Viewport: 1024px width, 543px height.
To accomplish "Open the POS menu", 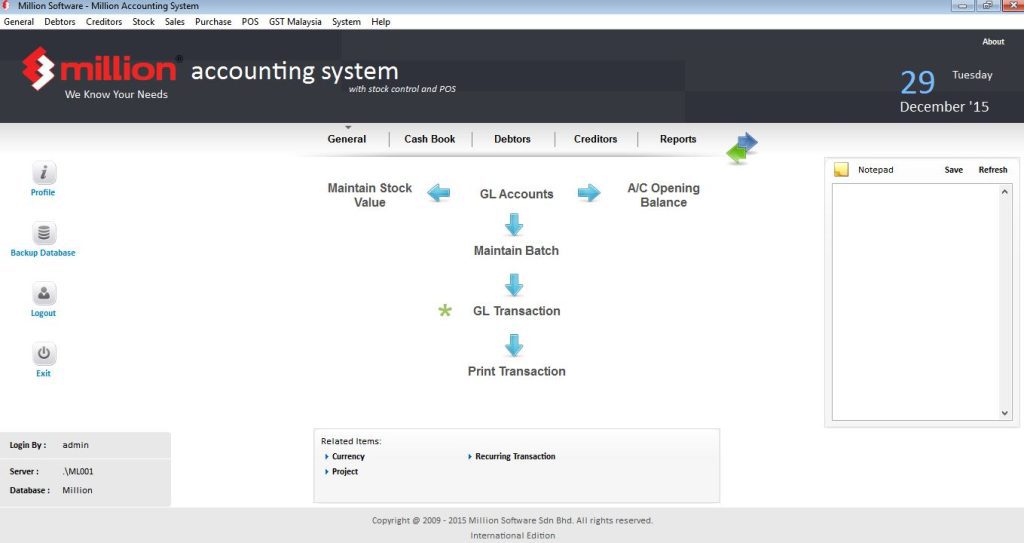I will [250, 22].
